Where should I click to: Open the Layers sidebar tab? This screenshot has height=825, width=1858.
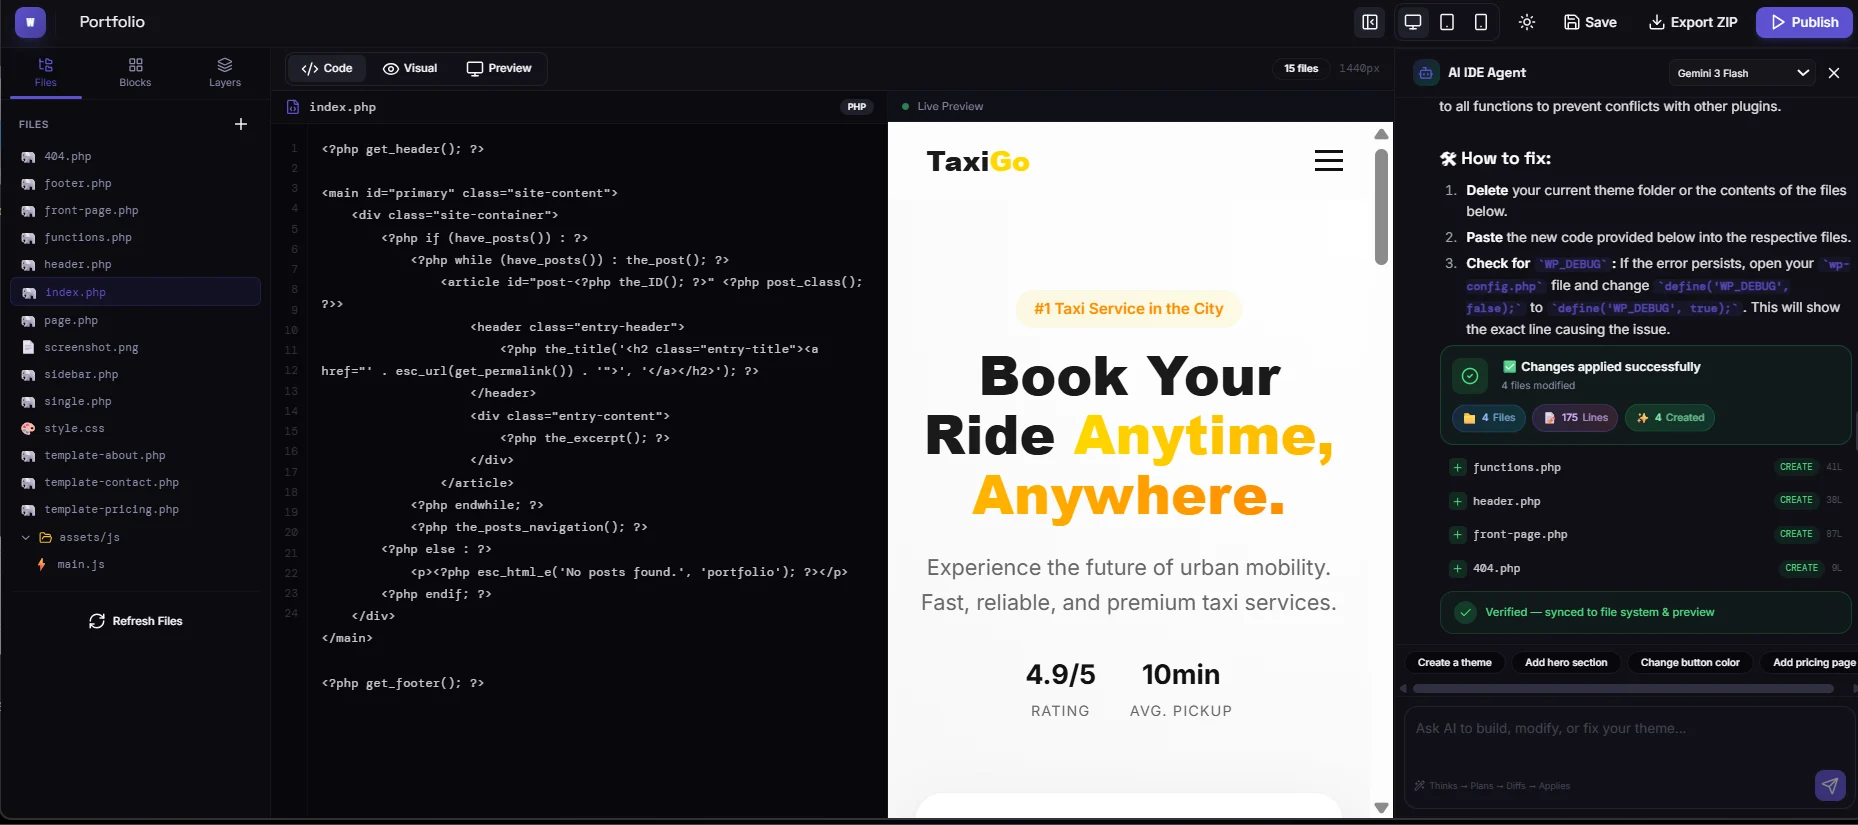(x=225, y=73)
